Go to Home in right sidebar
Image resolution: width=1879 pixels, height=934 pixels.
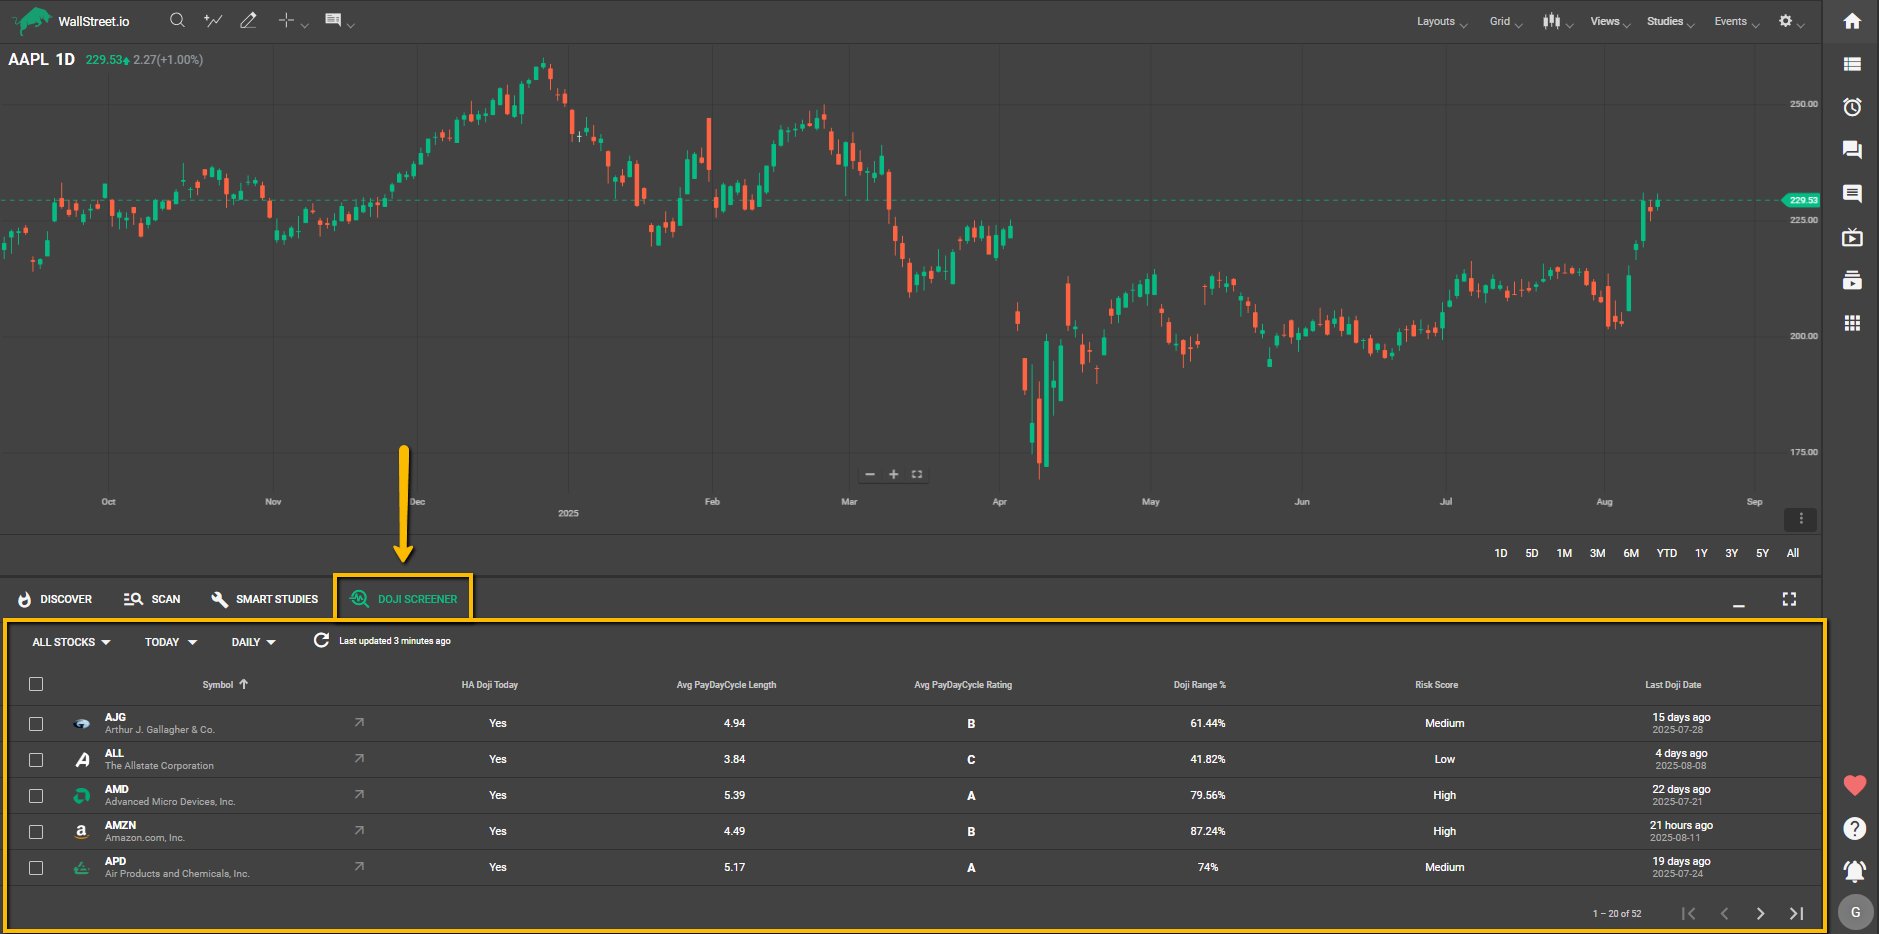(1852, 21)
